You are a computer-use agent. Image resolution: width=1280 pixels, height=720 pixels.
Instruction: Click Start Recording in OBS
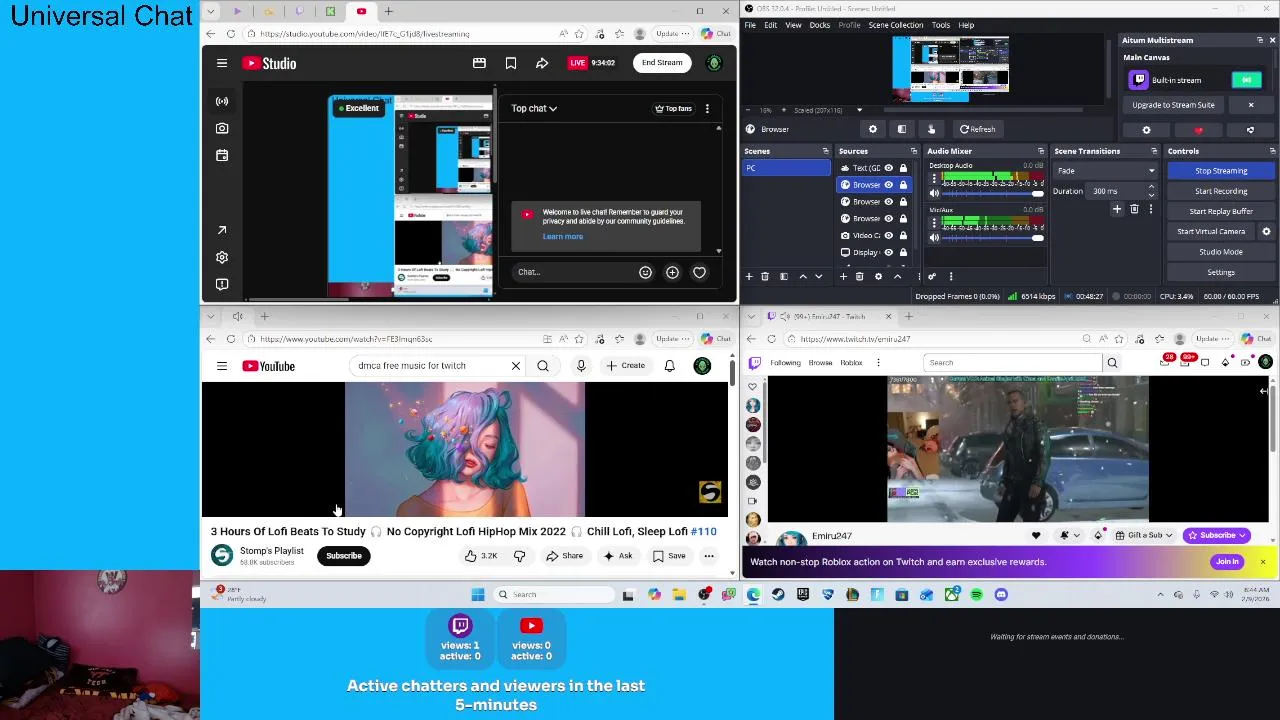[1221, 191]
